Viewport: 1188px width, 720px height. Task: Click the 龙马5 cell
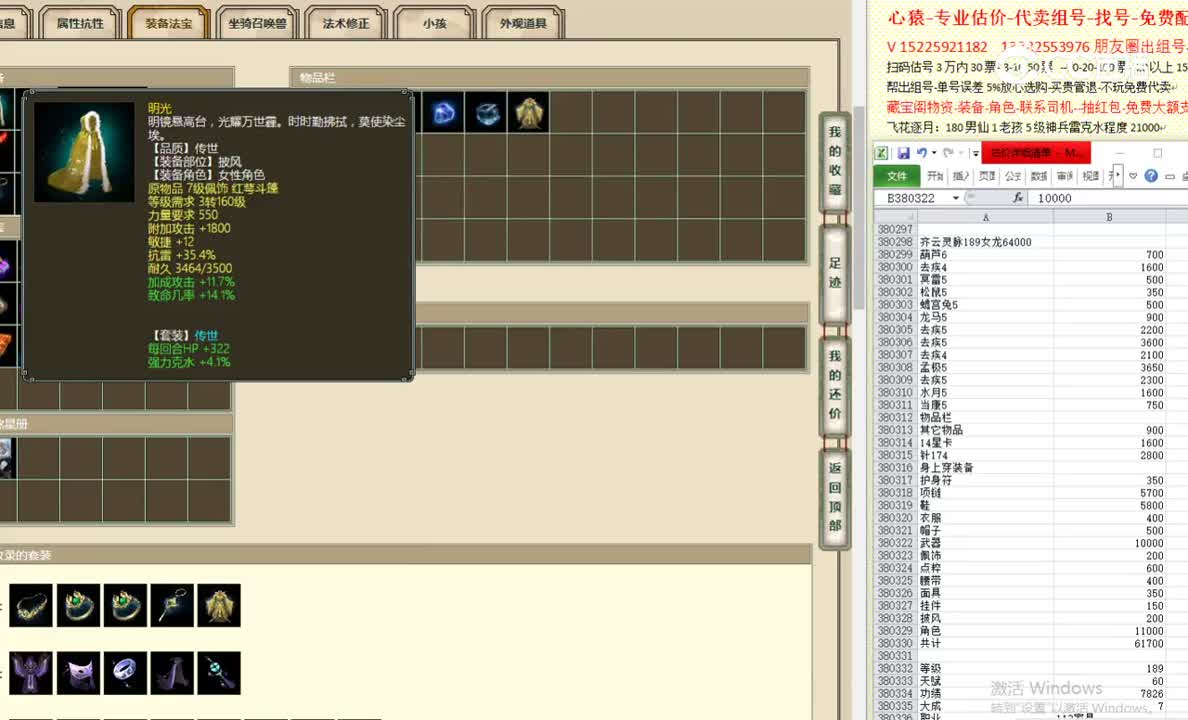(985, 318)
